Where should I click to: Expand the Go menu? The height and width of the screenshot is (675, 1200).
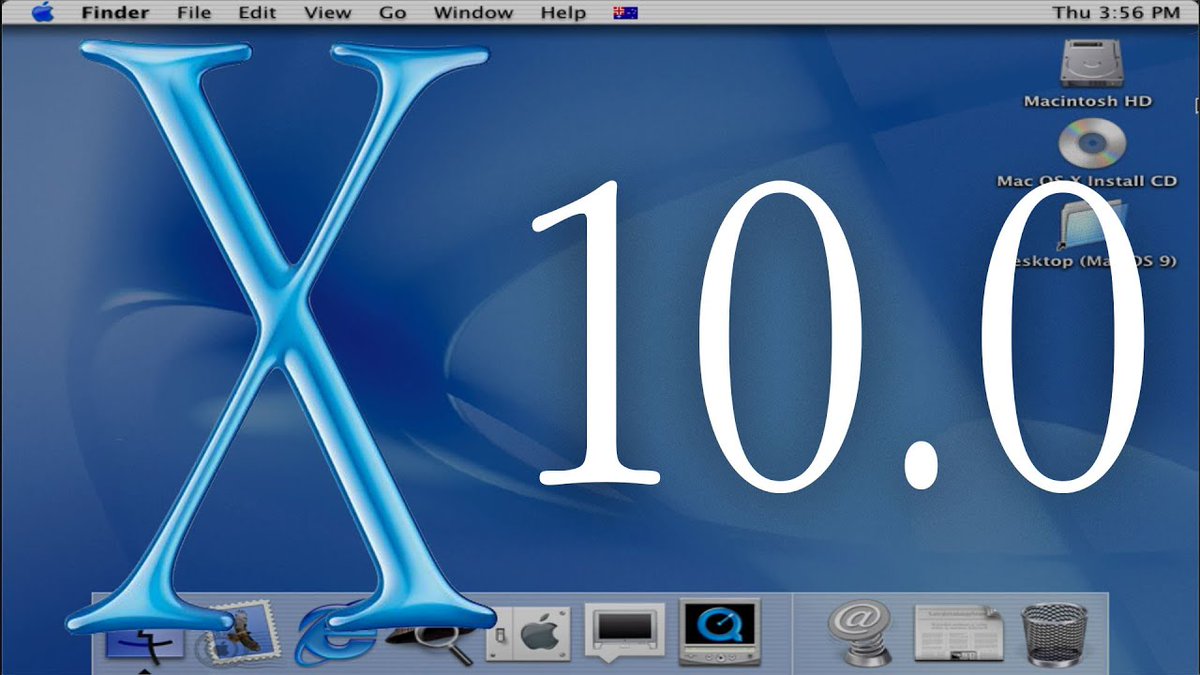click(x=392, y=12)
